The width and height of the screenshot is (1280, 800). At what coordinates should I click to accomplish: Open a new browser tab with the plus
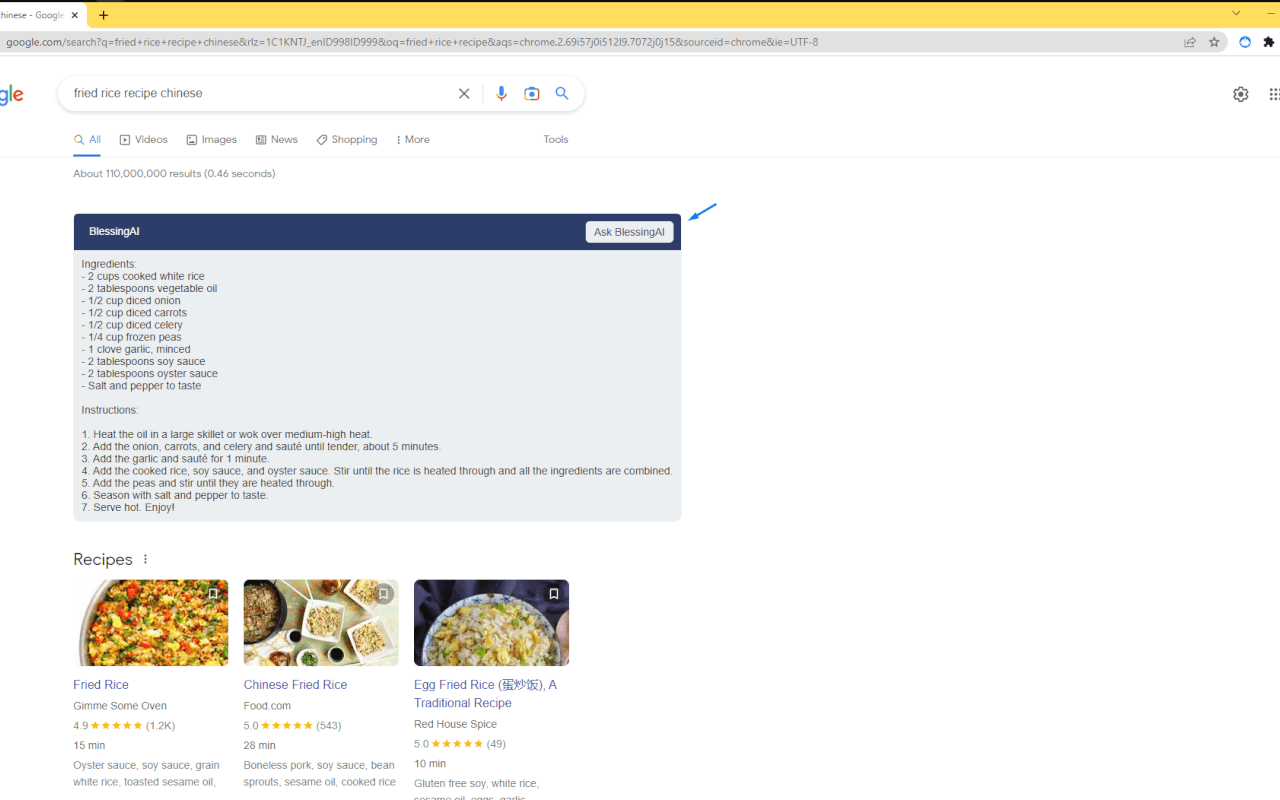coord(104,15)
